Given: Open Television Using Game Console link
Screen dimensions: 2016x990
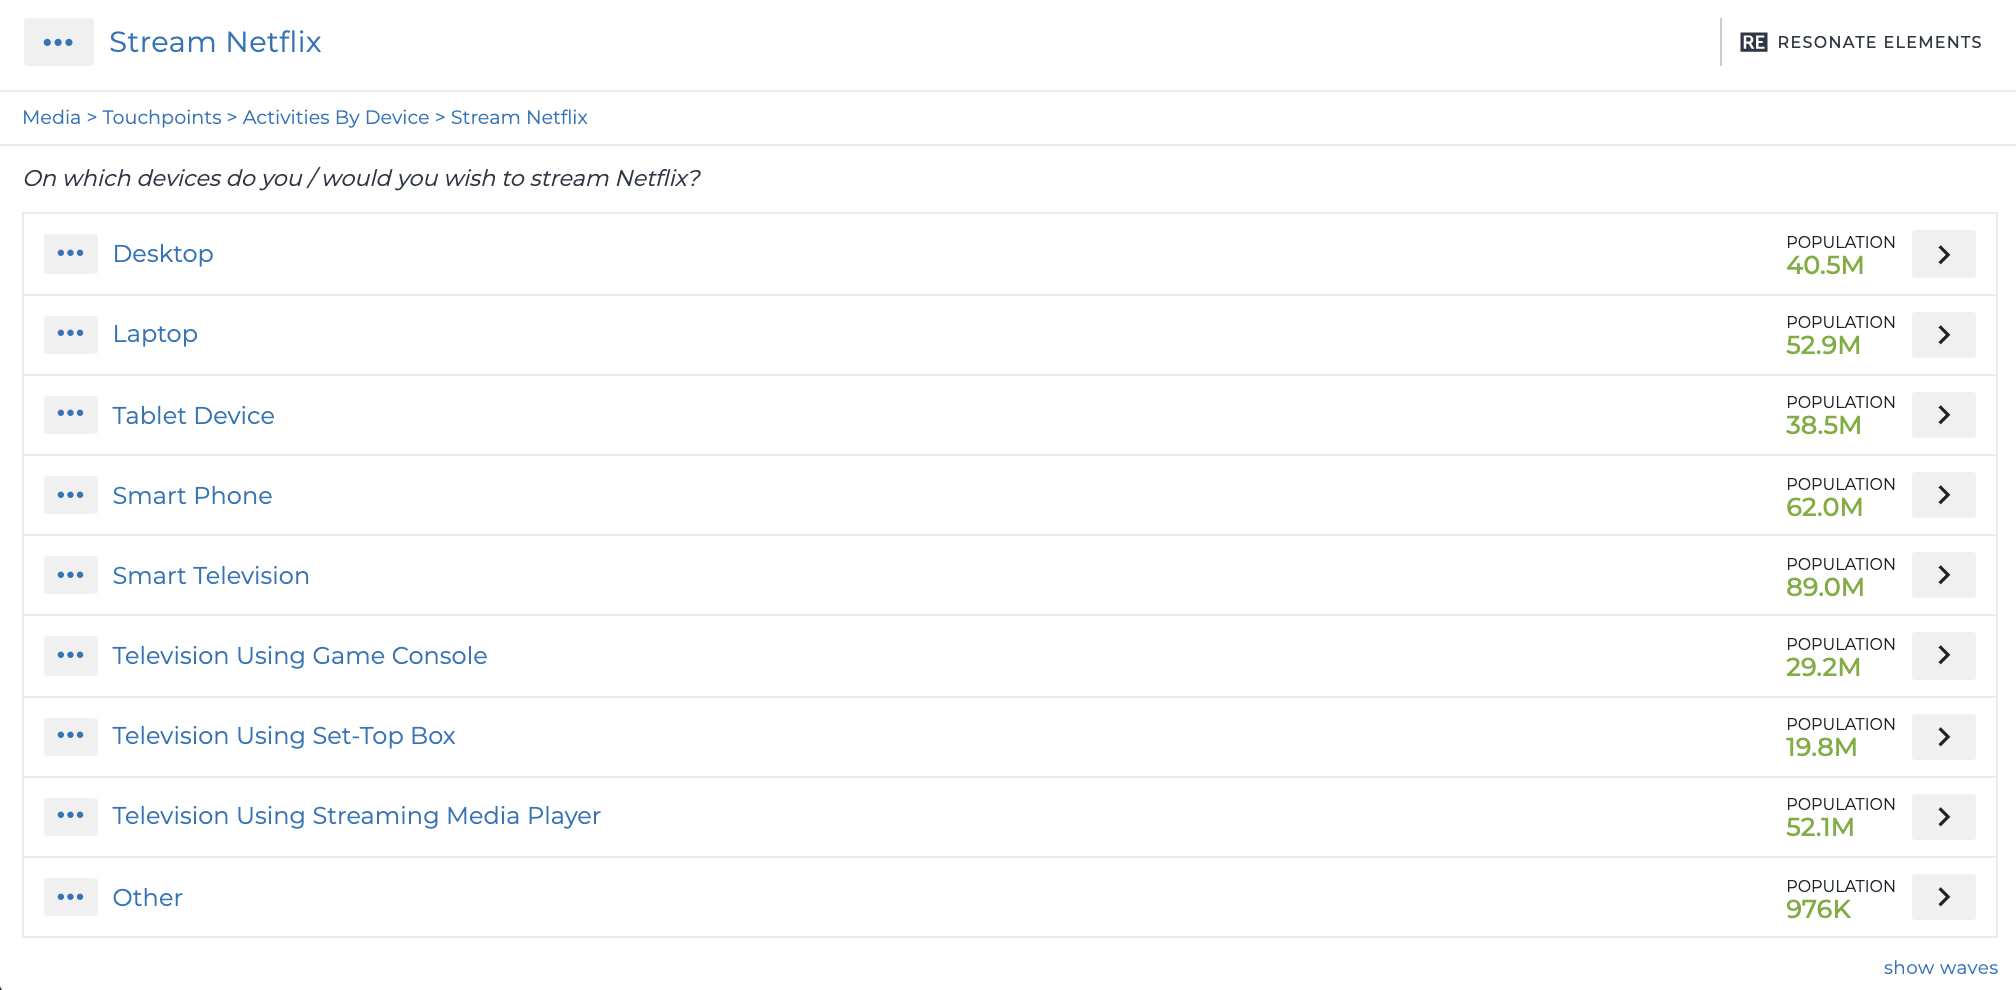Looking at the screenshot, I should pos(300,655).
